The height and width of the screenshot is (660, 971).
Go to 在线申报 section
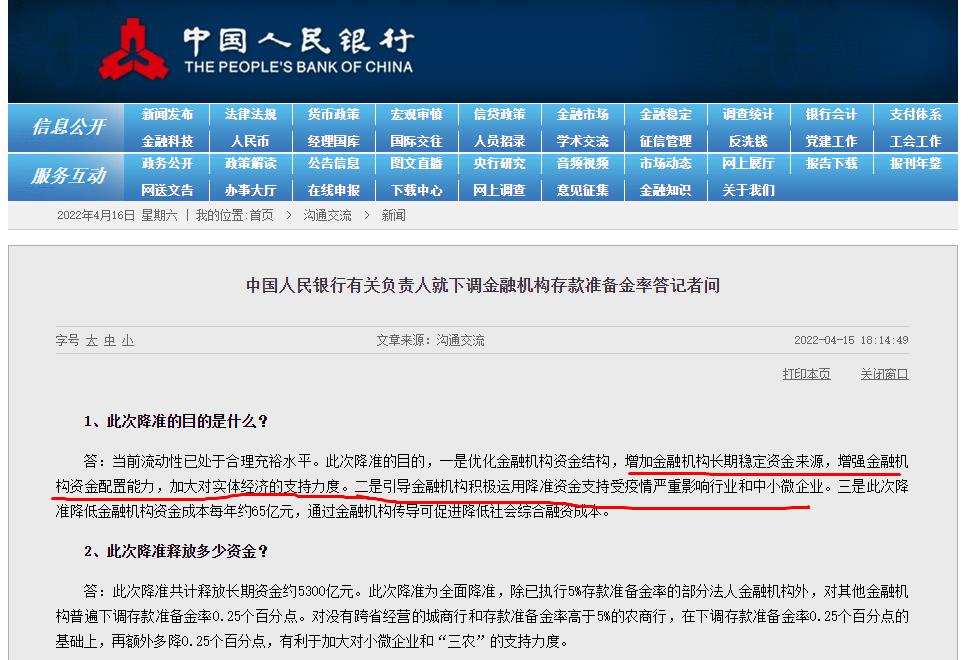[x=333, y=190]
